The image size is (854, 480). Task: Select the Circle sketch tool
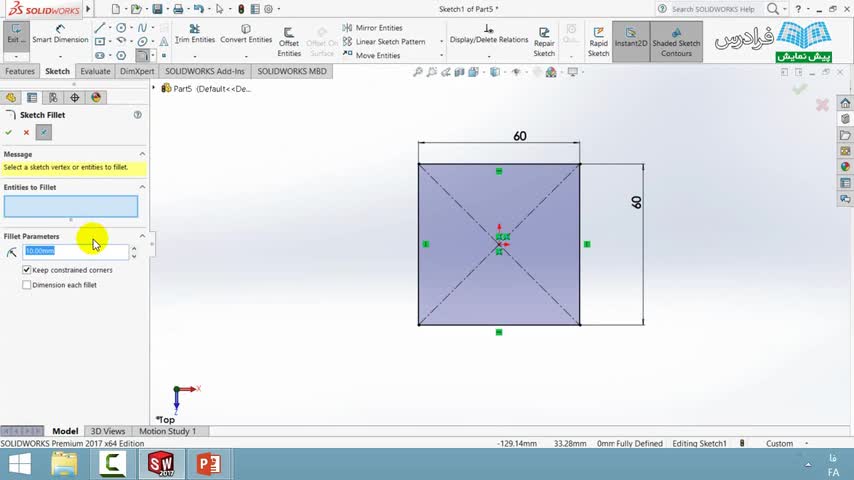click(x=121, y=28)
